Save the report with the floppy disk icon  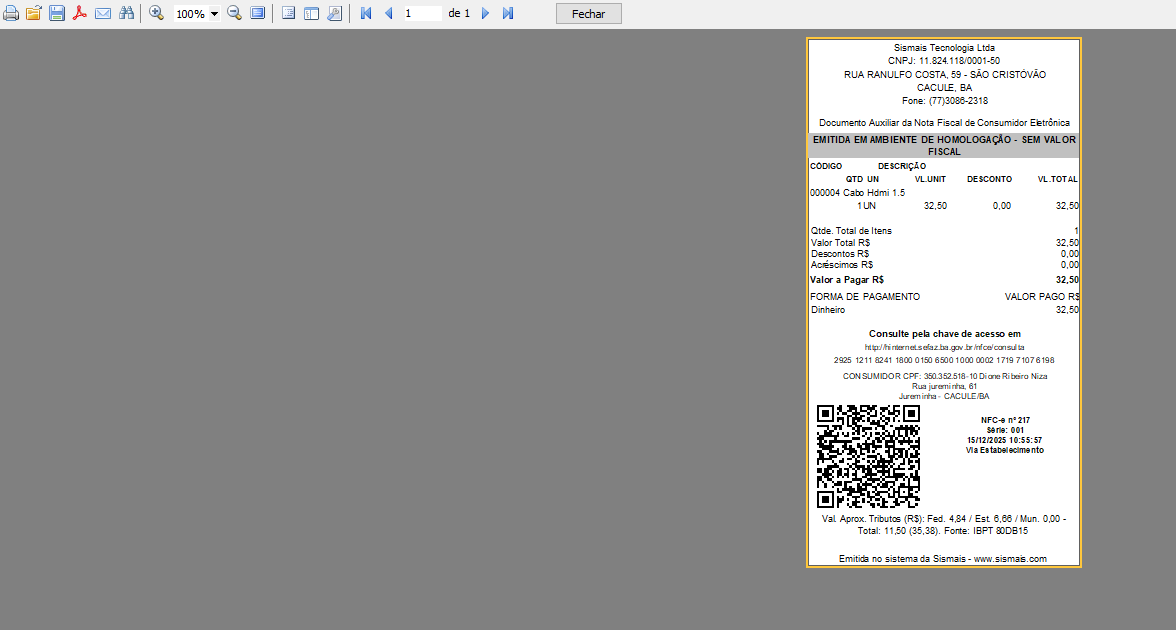coord(57,14)
